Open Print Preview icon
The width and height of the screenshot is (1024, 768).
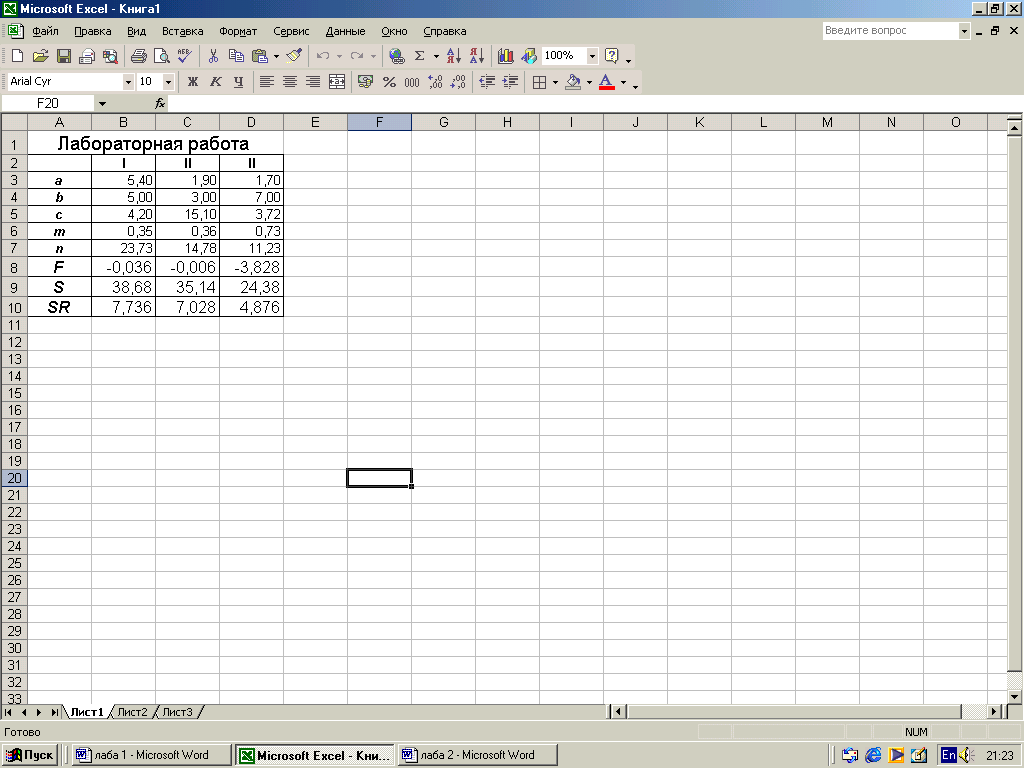click(161, 56)
